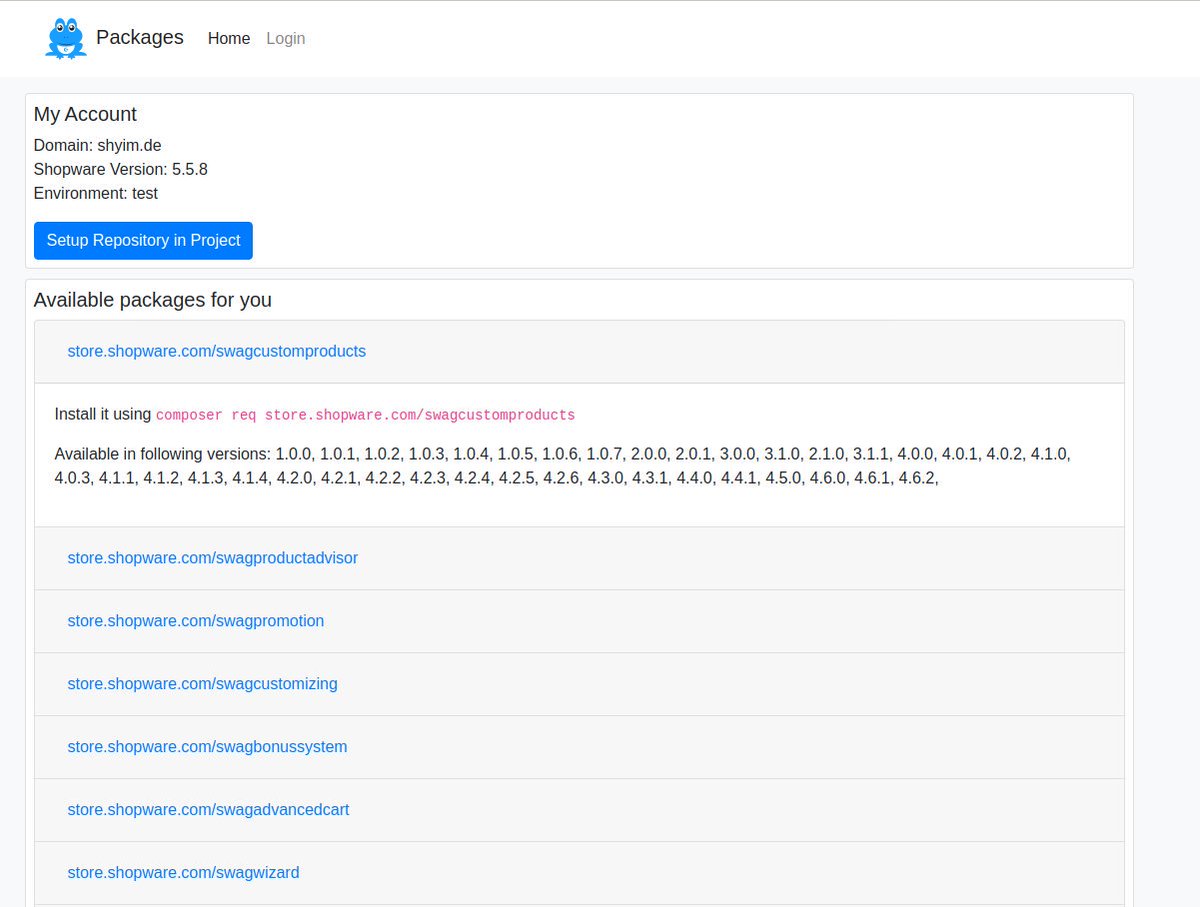Go to the Home nav item
The width and height of the screenshot is (1200, 907).
(229, 38)
